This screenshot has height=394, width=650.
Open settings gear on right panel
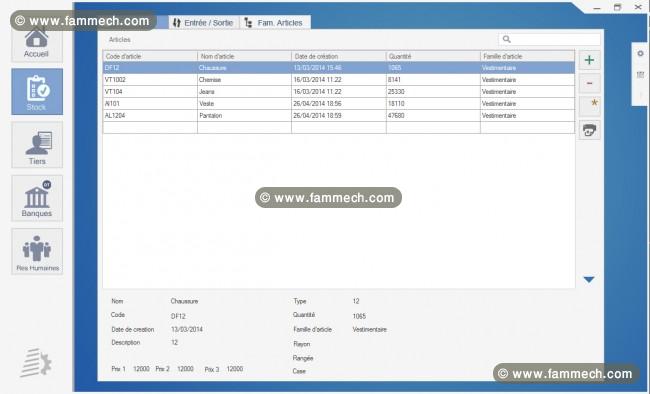(x=640, y=54)
